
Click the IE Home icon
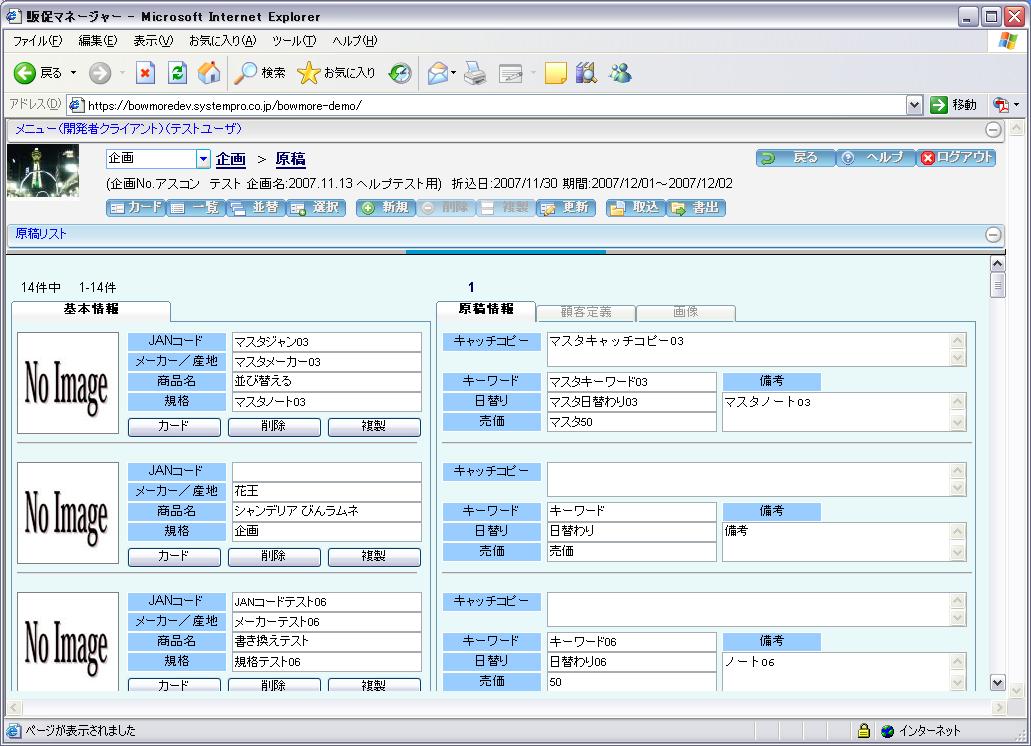pyautogui.click(x=209, y=73)
